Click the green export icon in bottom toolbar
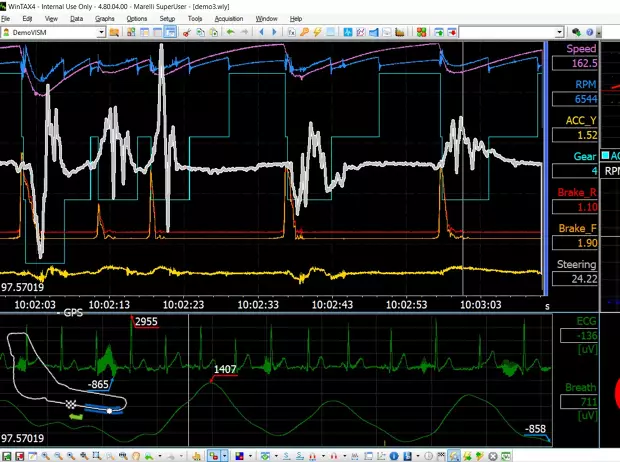This screenshot has height=462, width=620. [x=7, y=456]
